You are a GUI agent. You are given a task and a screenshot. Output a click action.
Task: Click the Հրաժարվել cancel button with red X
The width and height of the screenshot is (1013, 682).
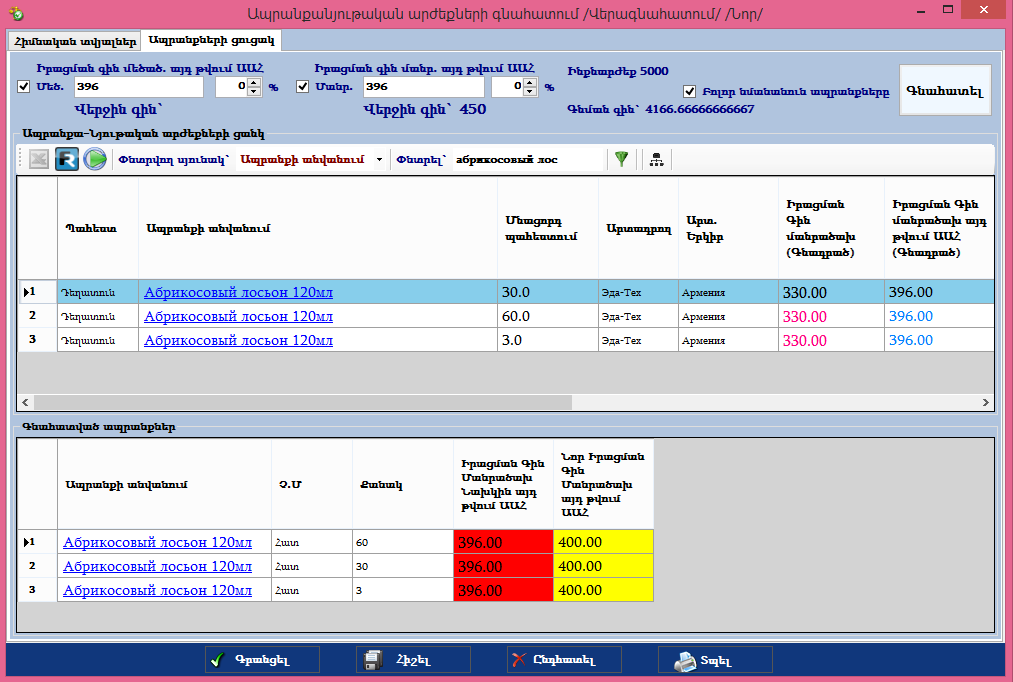tap(564, 660)
